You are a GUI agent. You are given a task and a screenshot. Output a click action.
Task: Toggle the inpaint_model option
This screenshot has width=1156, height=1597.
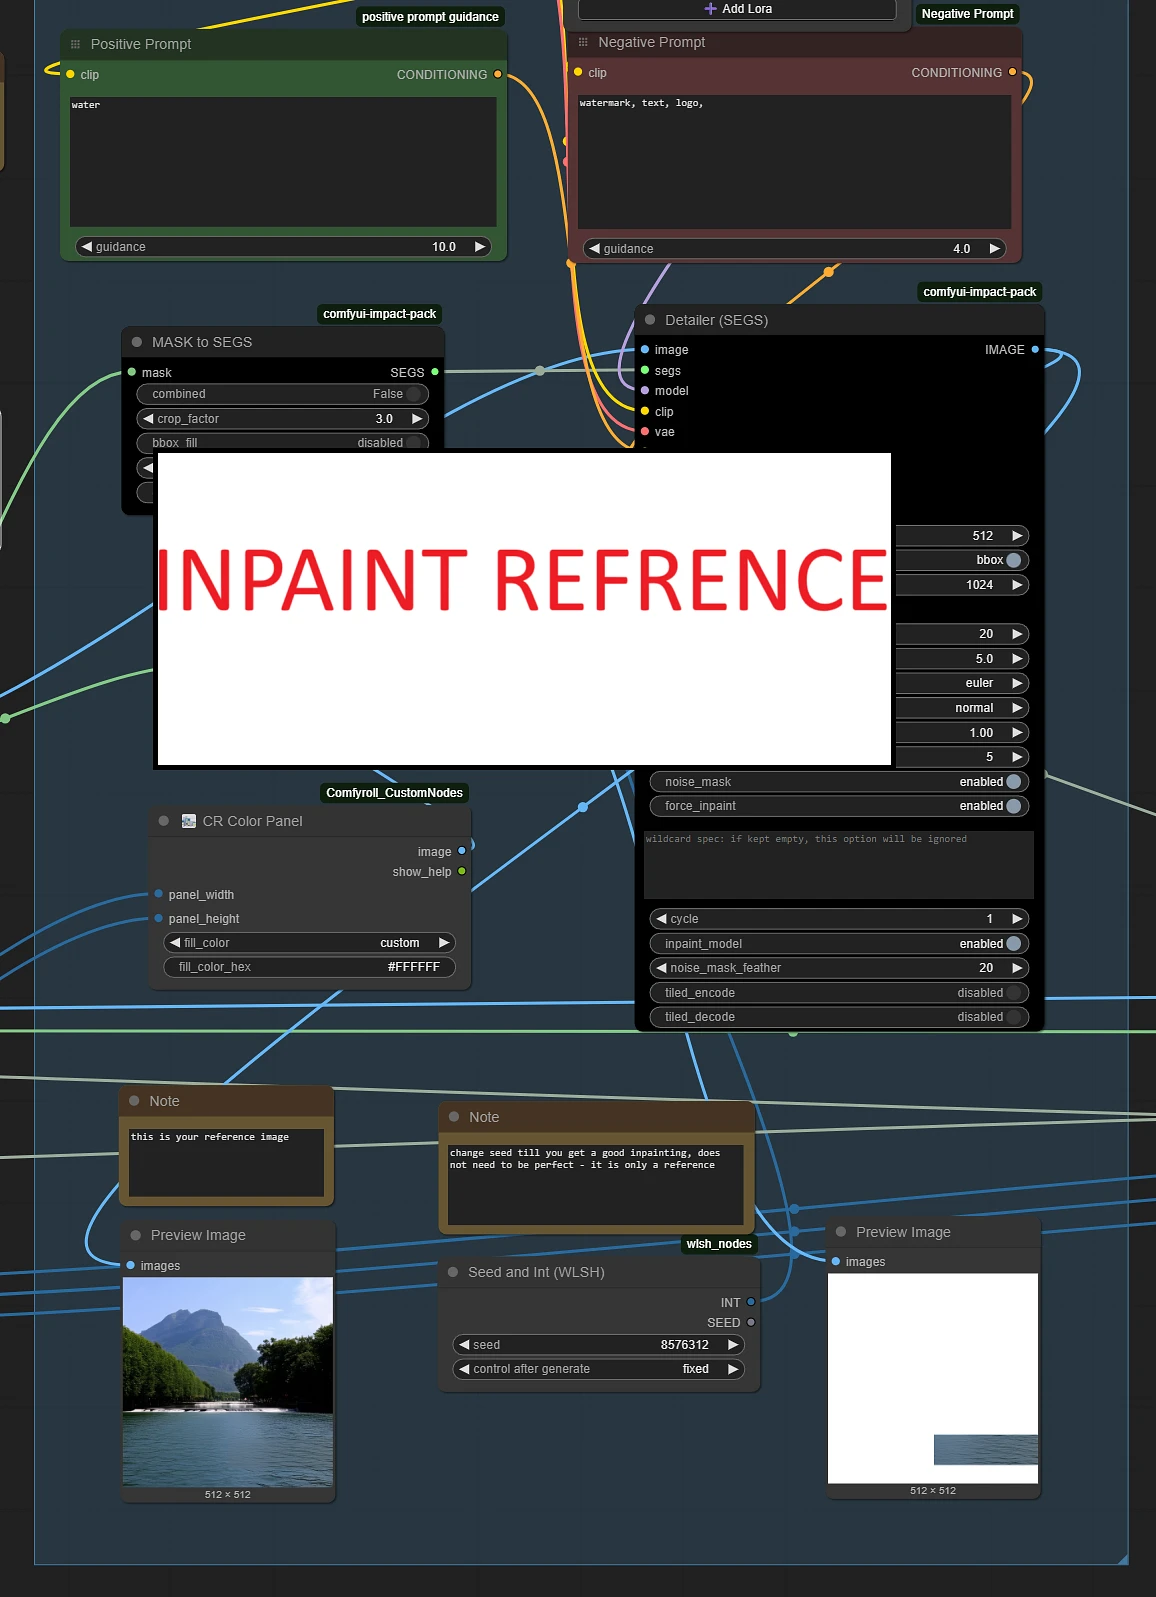click(x=1013, y=944)
